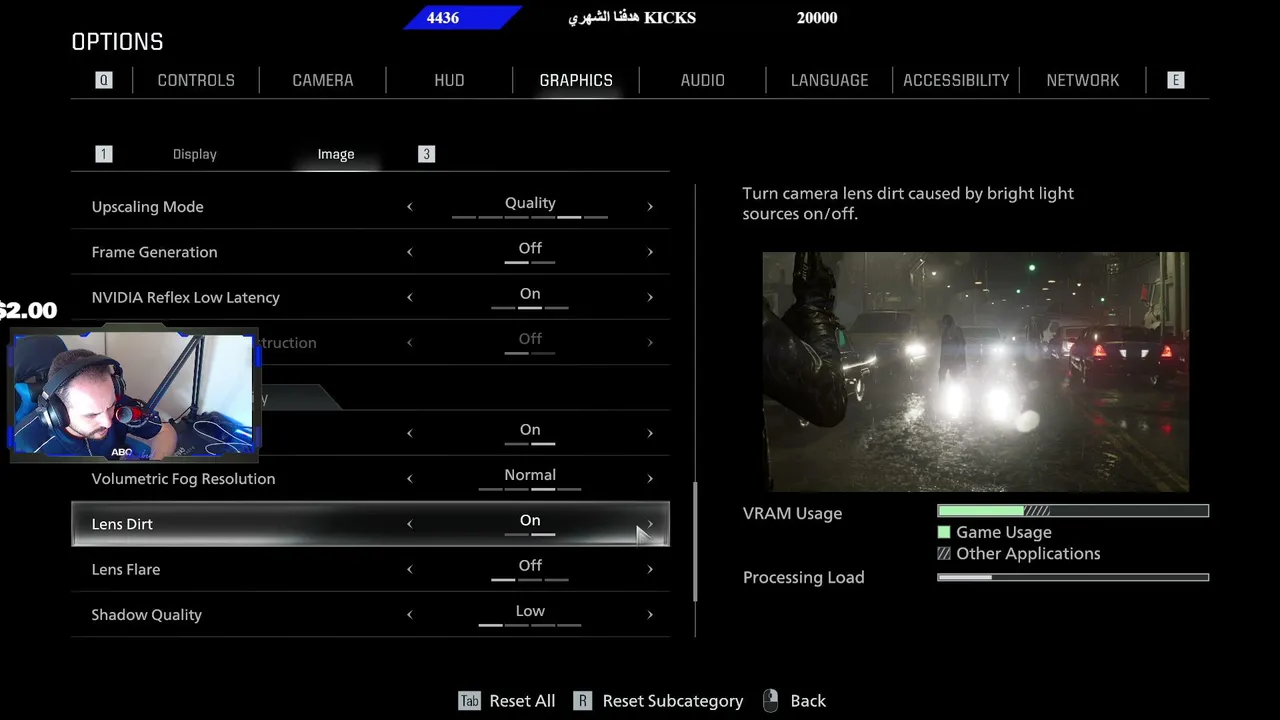This screenshot has width=1280, height=720.
Task: Click right arrow for Lens Dirt
Action: [650, 524]
